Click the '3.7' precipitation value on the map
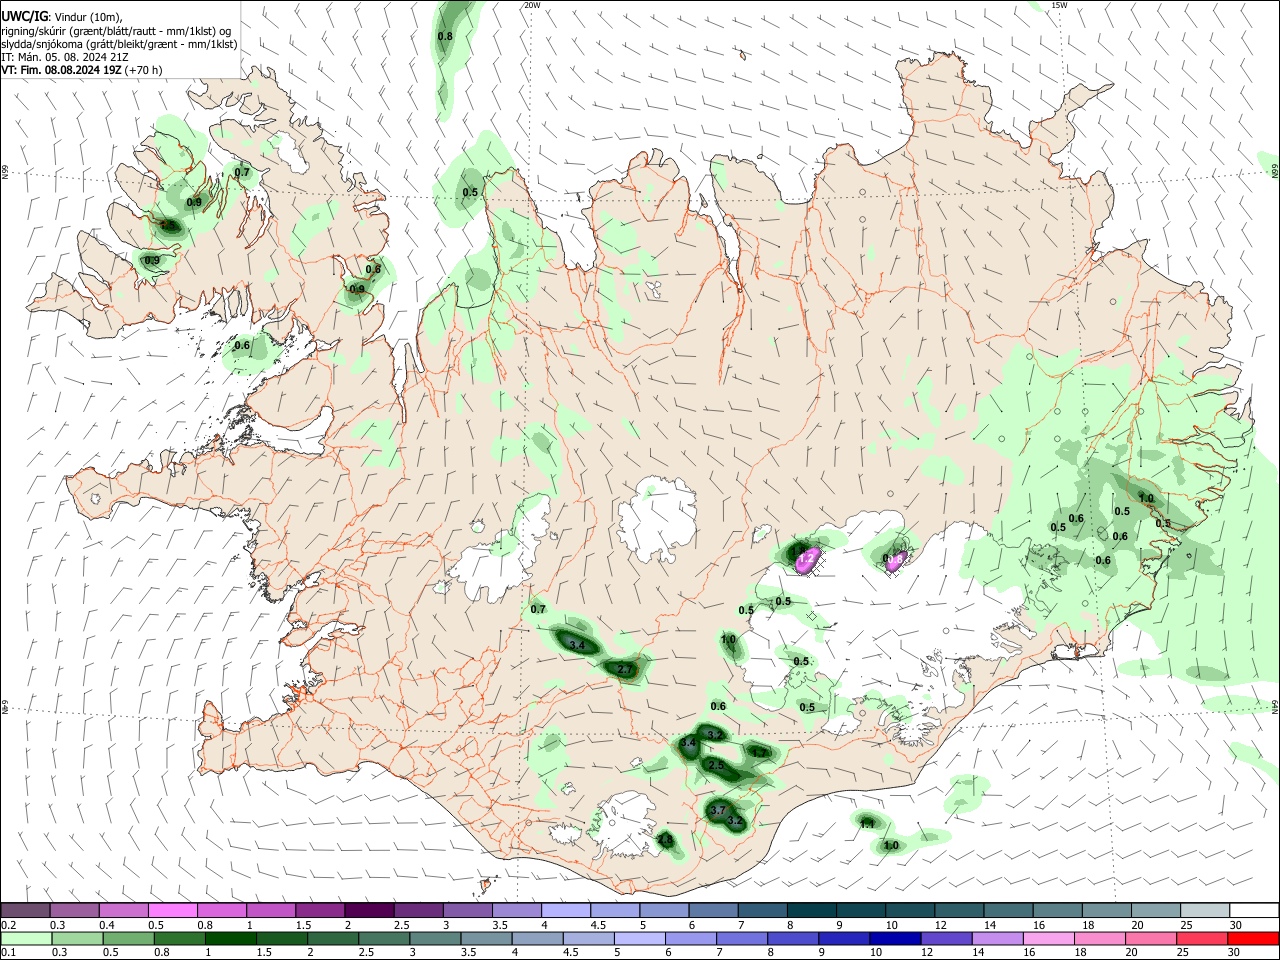The width and height of the screenshot is (1280, 960). pyautogui.click(x=718, y=810)
